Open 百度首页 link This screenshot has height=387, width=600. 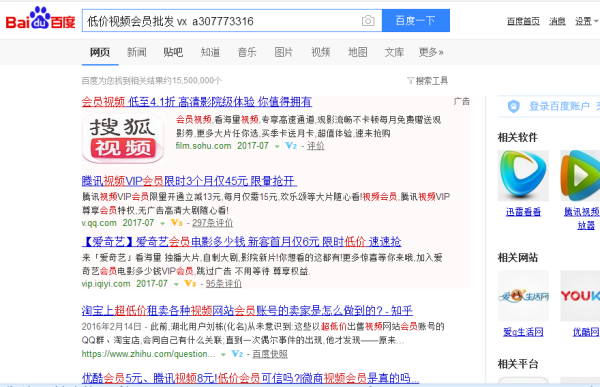click(523, 21)
